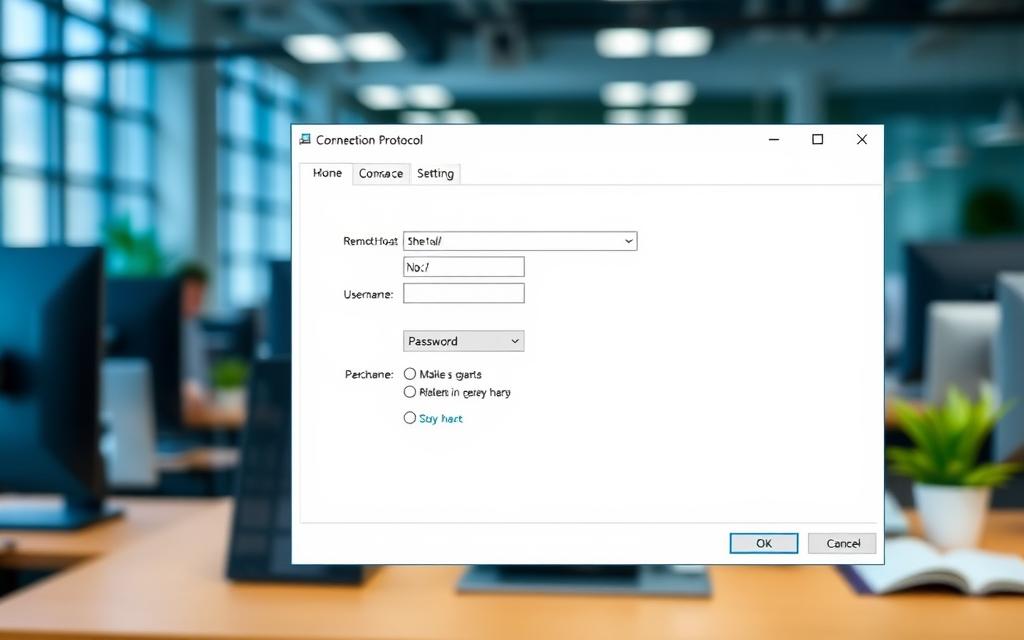Minimize the Connection Protocol dialog
1024x640 pixels.
(774, 140)
